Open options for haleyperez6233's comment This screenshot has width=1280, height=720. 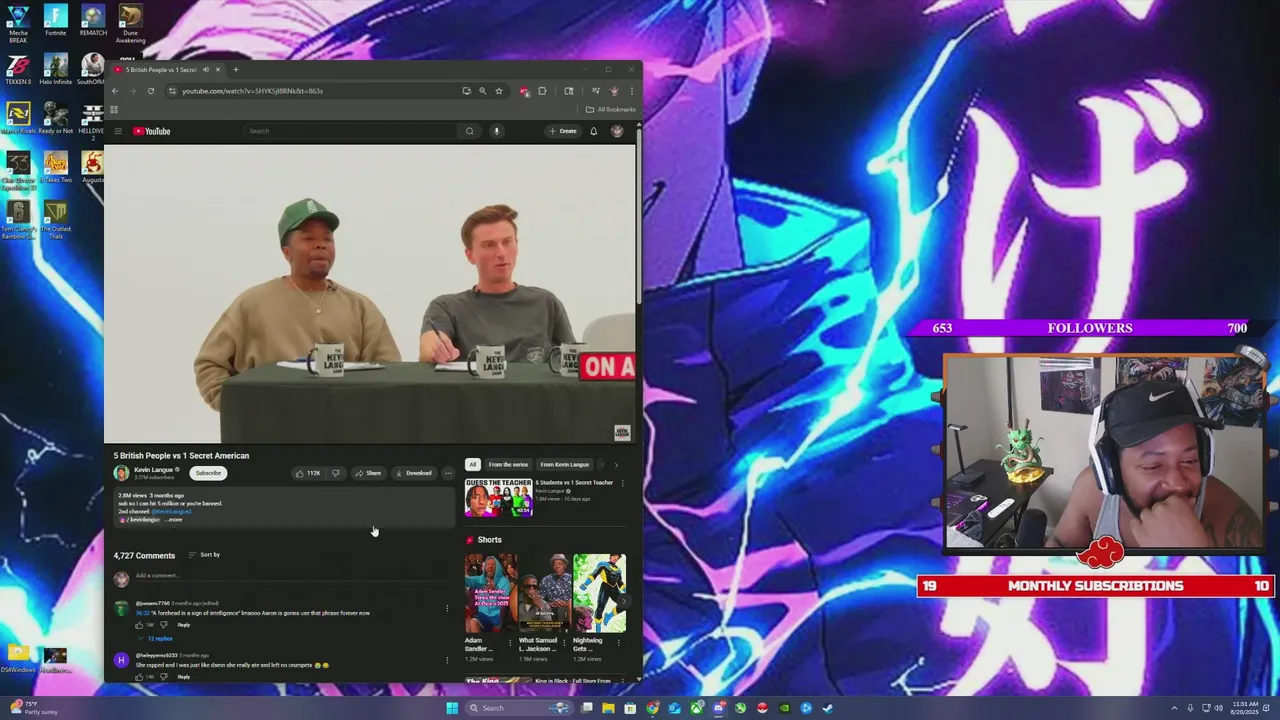coord(447,660)
